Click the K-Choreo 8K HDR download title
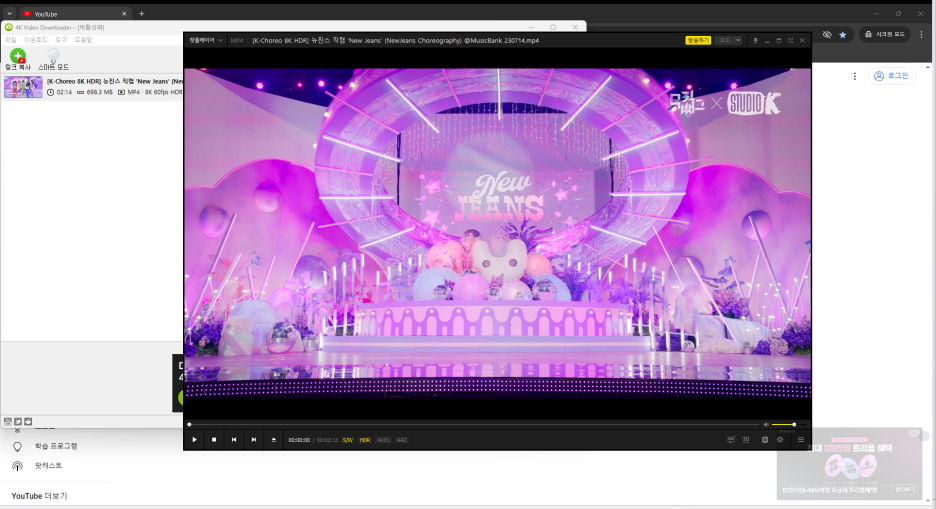The image size is (936, 509). [x=115, y=81]
